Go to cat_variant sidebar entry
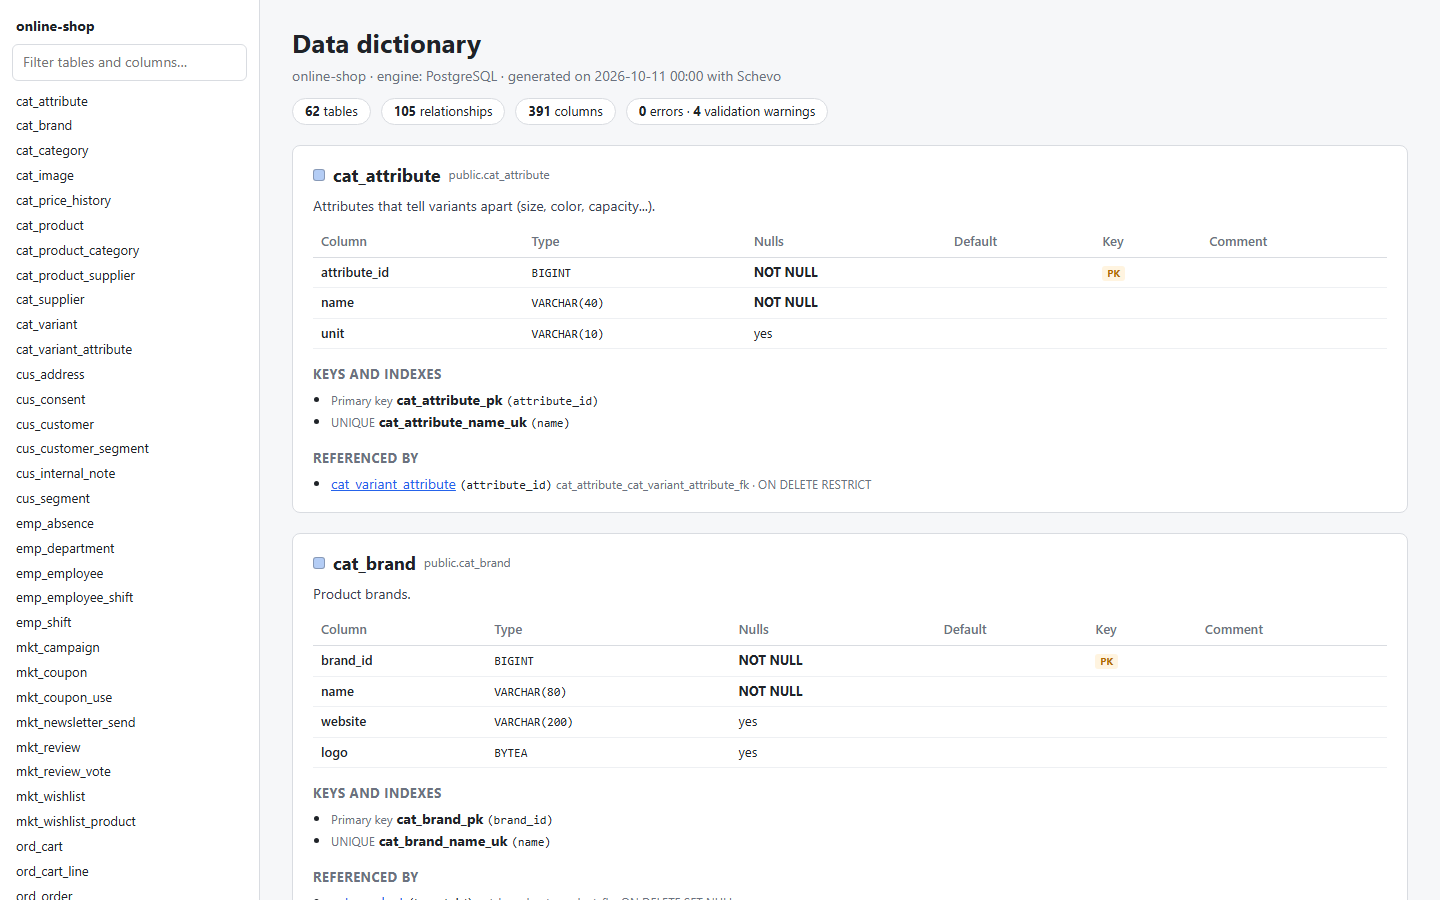The image size is (1440, 900). (47, 325)
